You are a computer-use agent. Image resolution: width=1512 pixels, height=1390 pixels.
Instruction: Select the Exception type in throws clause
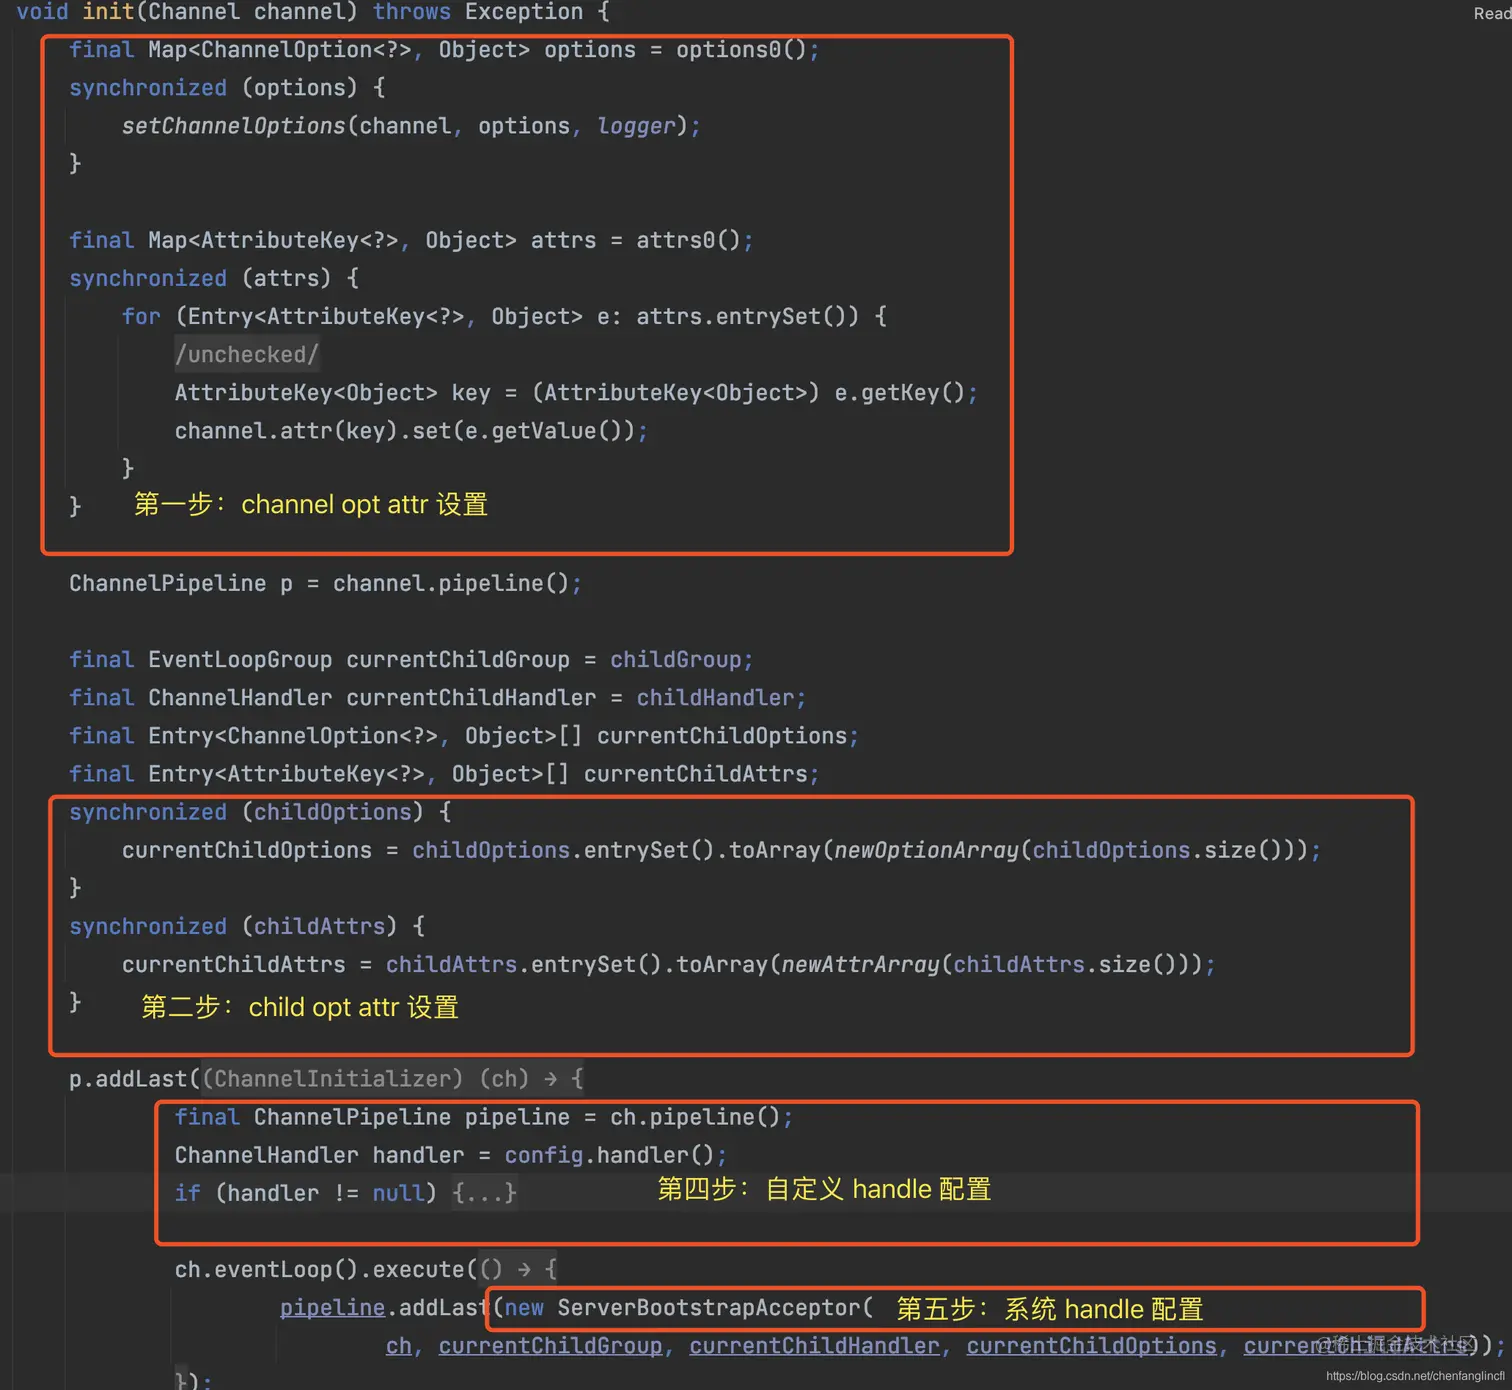[524, 12]
